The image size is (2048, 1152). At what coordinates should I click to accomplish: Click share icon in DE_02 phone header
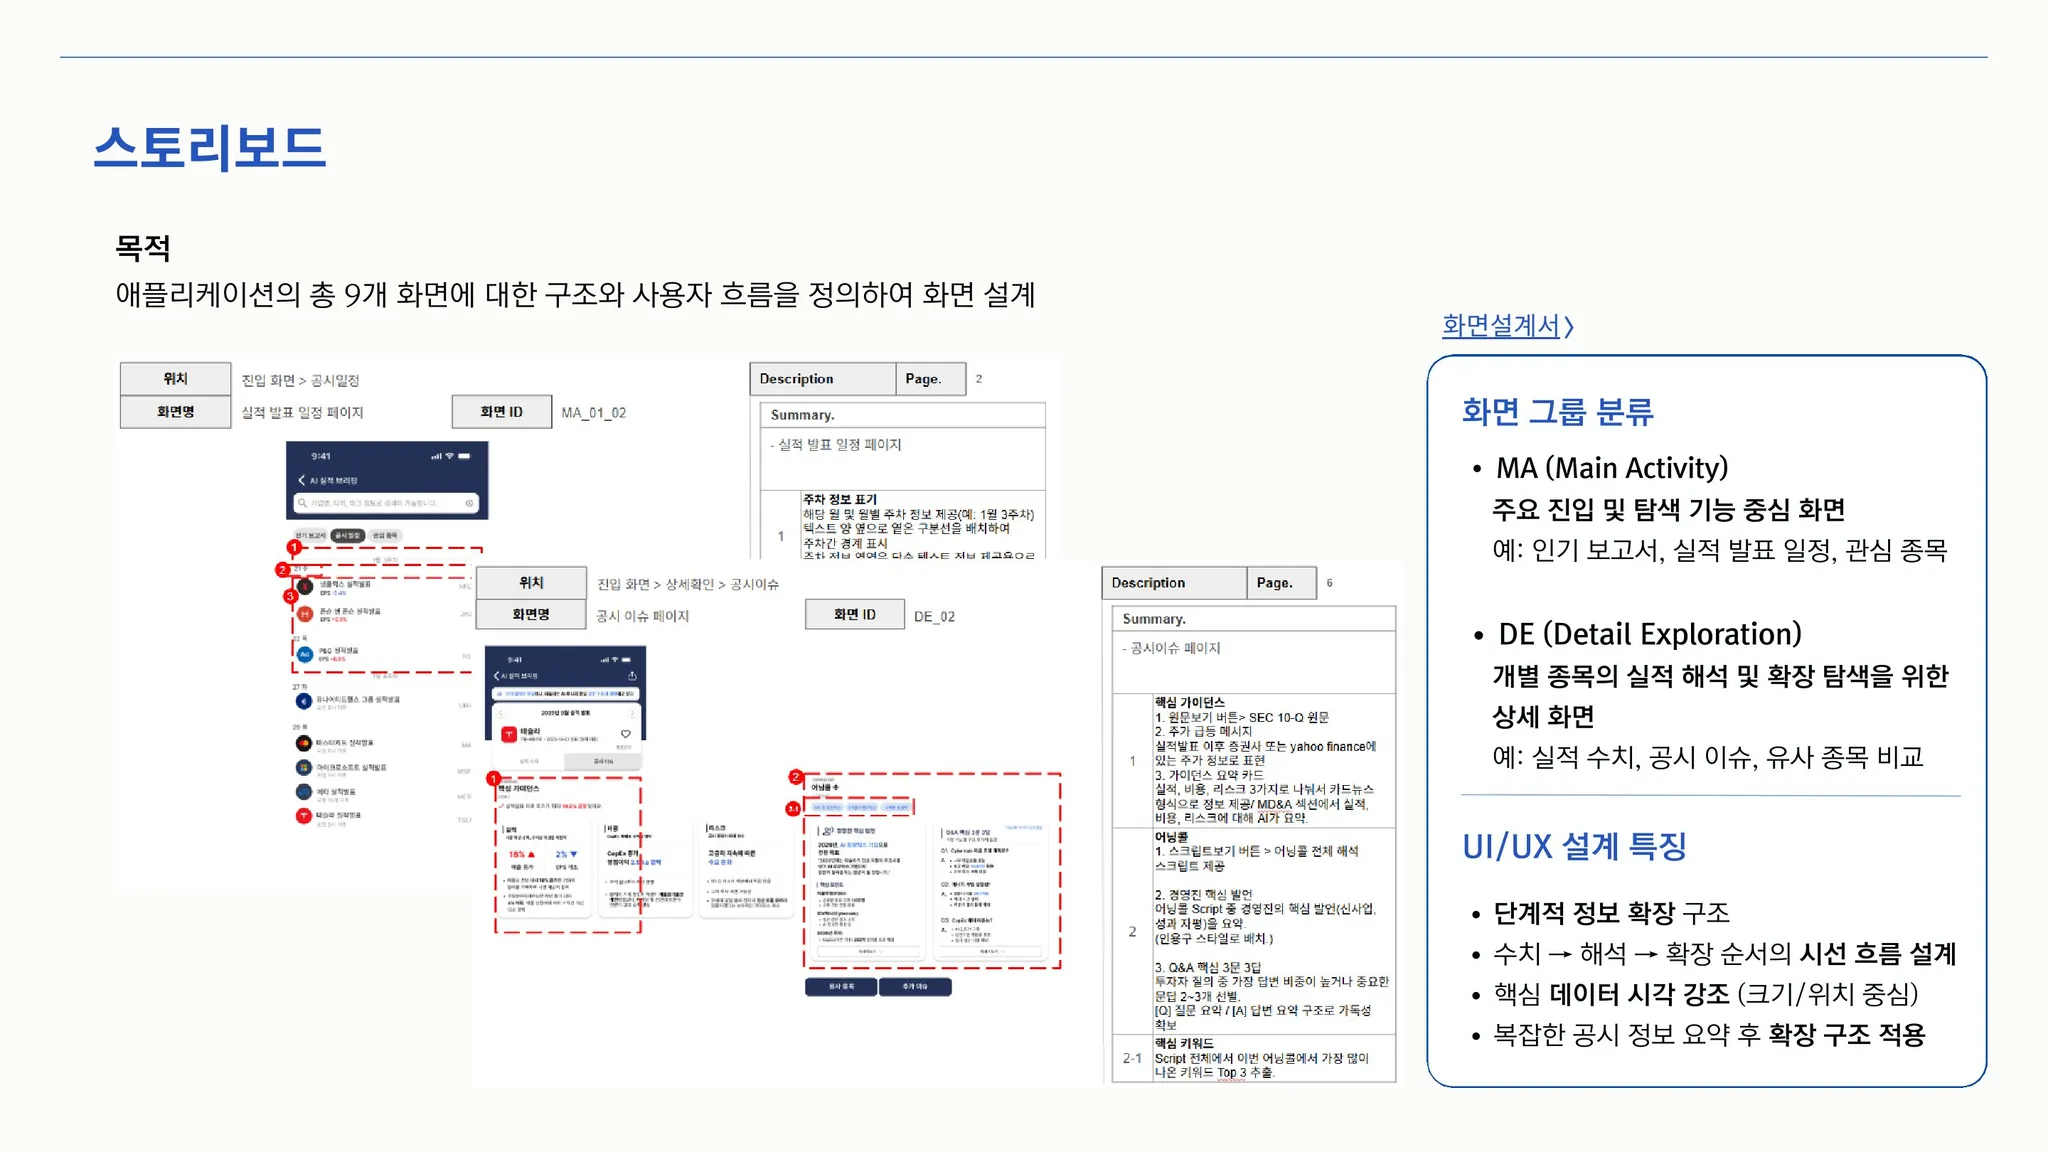[x=631, y=676]
